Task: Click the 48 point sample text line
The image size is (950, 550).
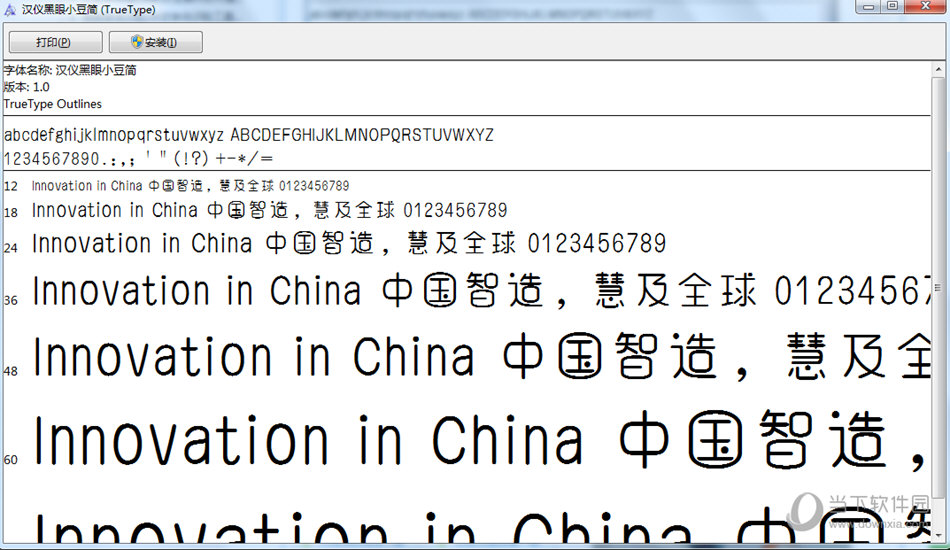Action: 482,357
